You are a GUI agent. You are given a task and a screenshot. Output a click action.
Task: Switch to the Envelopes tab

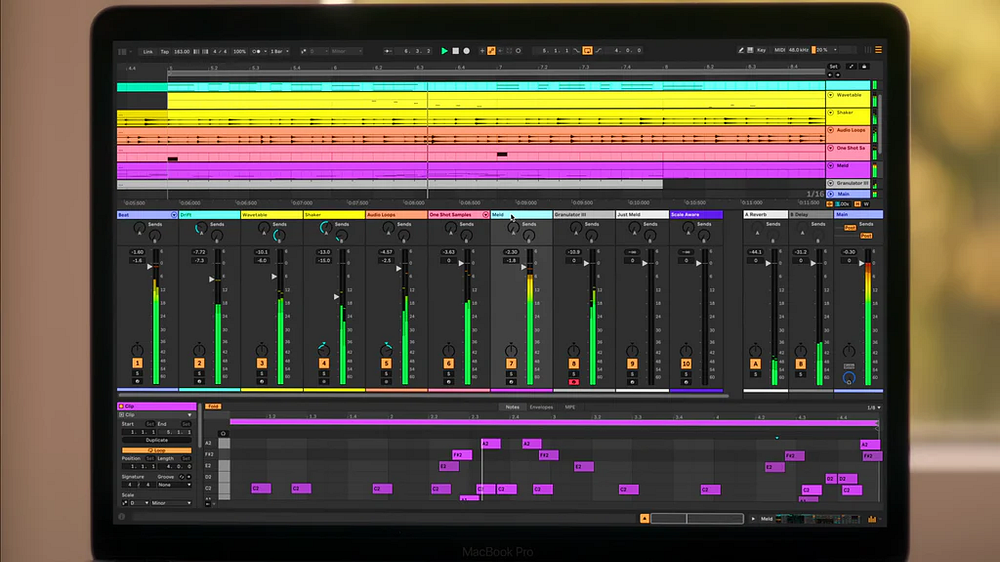coord(541,407)
